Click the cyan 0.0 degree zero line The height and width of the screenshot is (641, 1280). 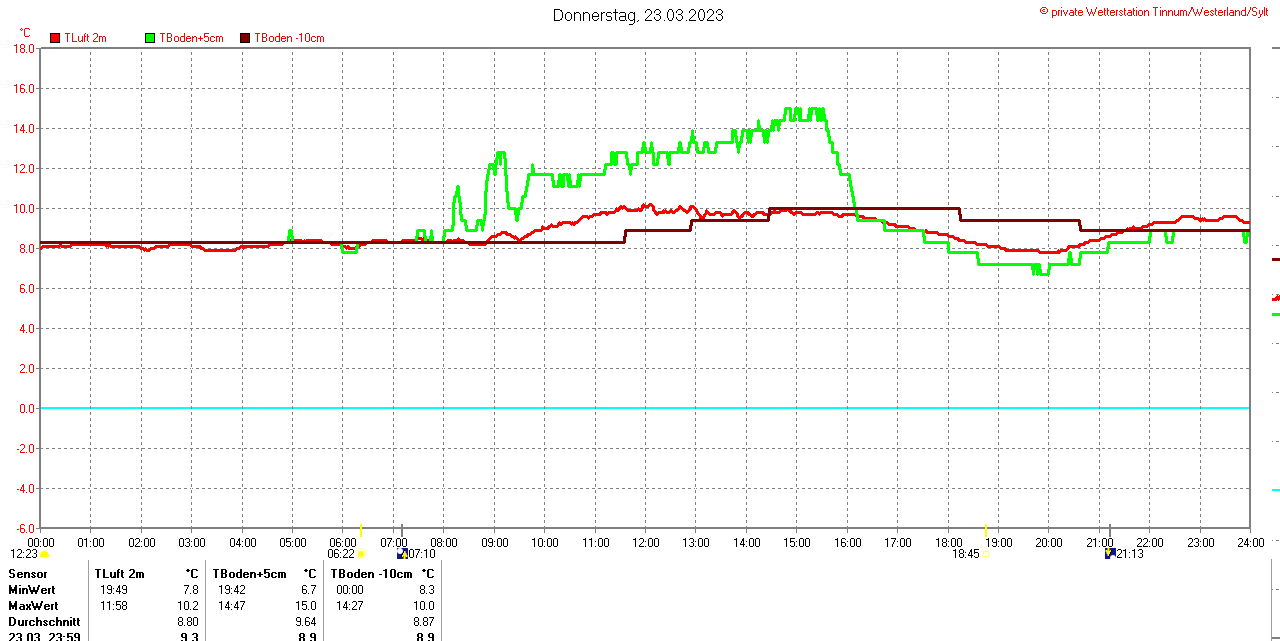[640, 408]
